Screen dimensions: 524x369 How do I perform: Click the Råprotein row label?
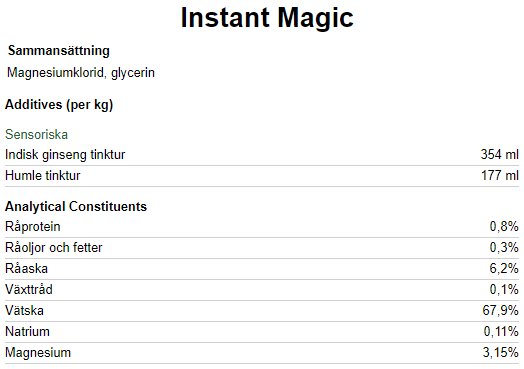coord(33,227)
